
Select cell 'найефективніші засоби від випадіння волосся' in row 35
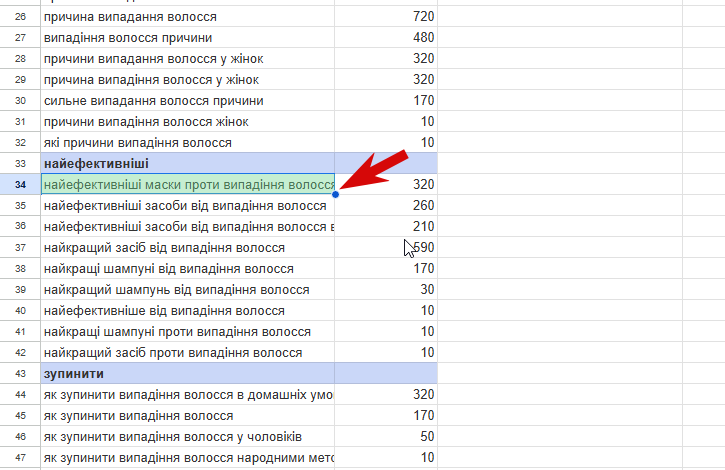click(x=188, y=205)
